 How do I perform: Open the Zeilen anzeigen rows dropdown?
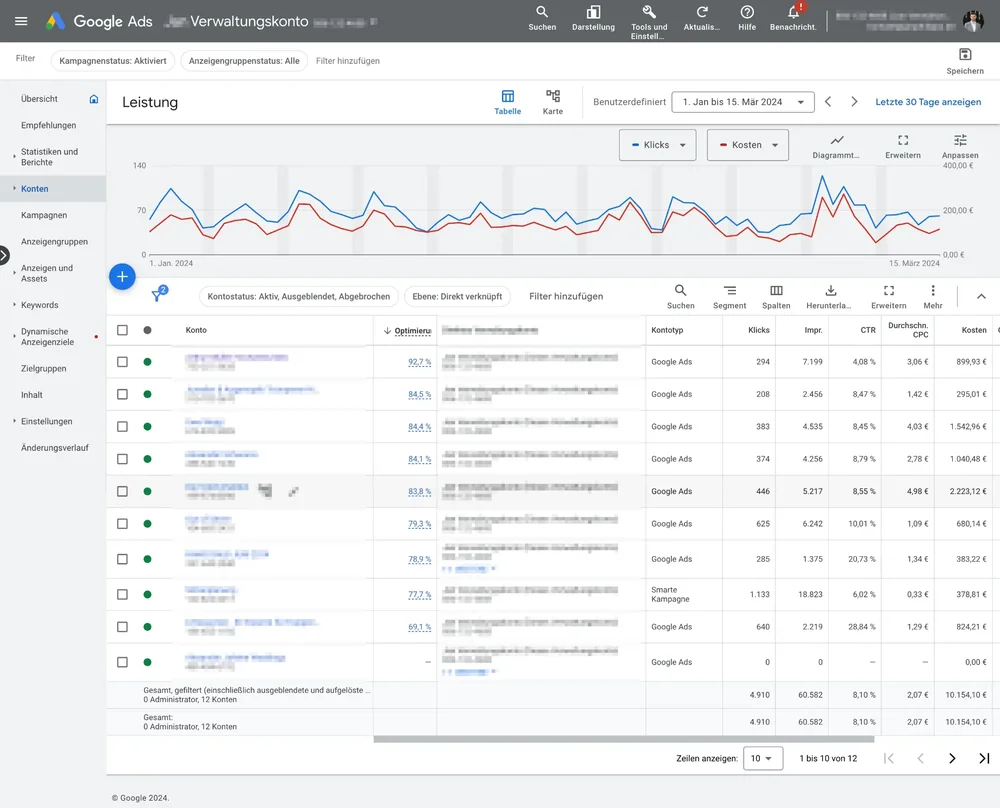(763, 758)
